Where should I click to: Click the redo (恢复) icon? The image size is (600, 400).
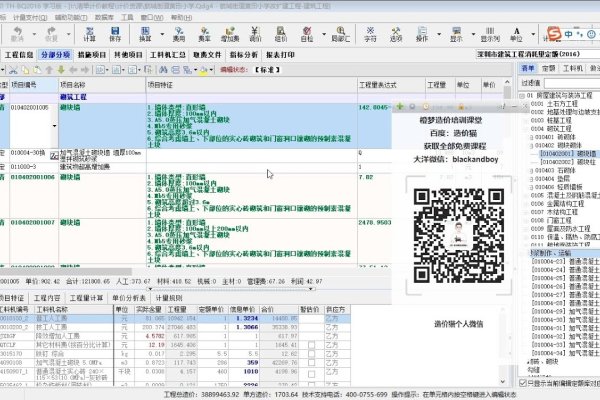(51, 34)
